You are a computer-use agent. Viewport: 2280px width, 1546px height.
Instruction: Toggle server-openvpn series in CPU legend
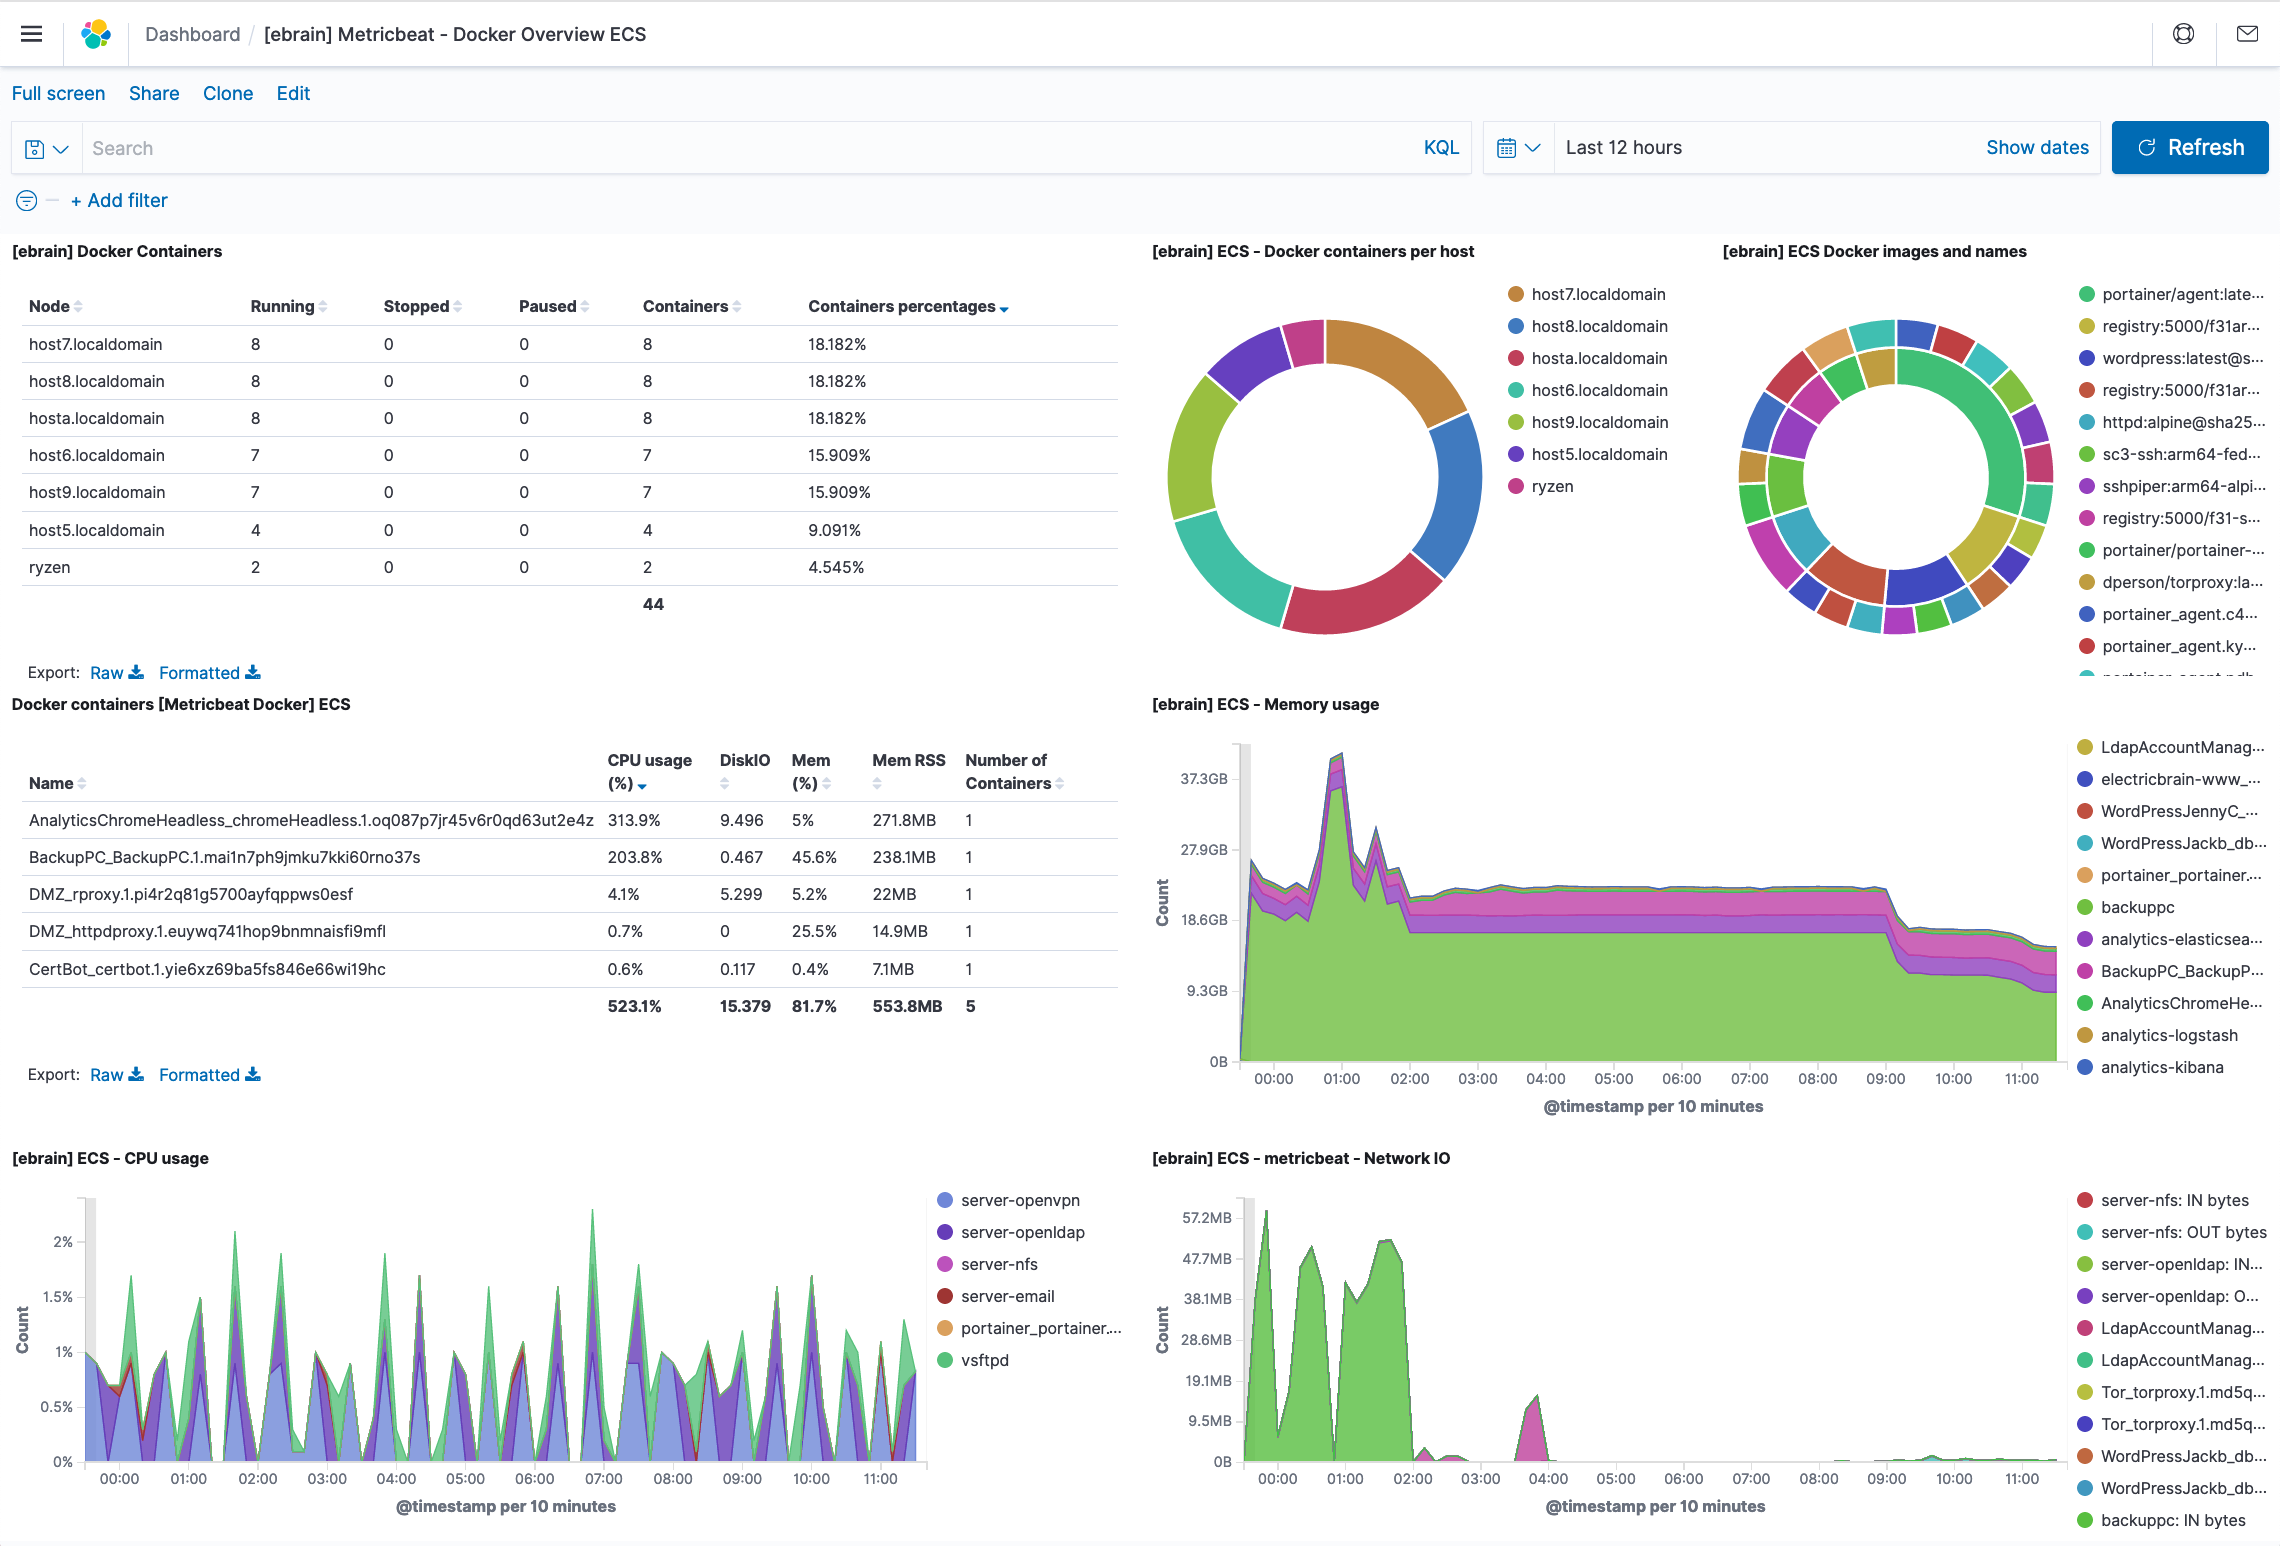(1019, 1200)
